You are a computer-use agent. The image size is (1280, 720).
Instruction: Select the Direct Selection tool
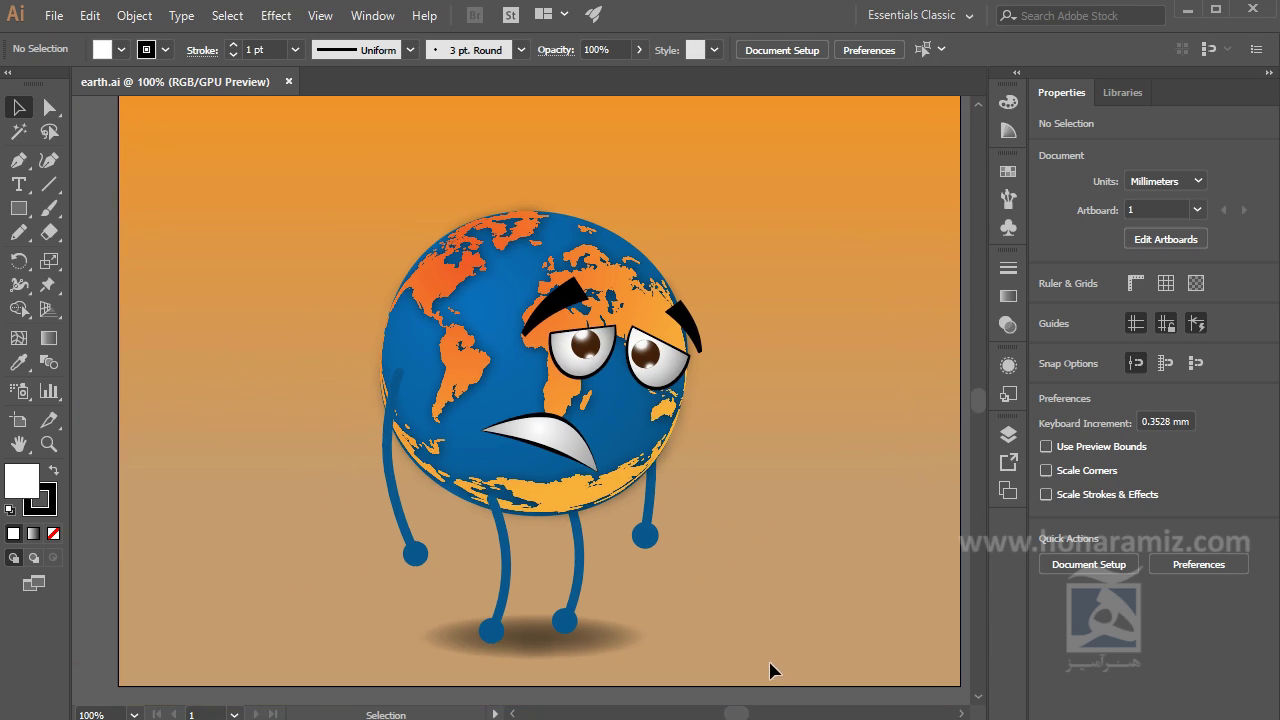pos(49,107)
